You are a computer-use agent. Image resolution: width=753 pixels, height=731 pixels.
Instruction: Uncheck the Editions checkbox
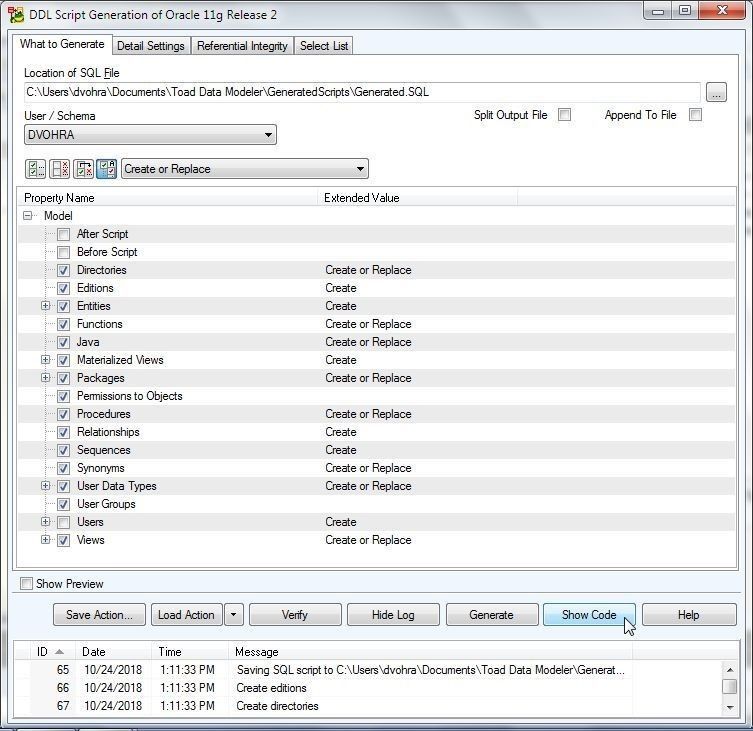tap(63, 288)
